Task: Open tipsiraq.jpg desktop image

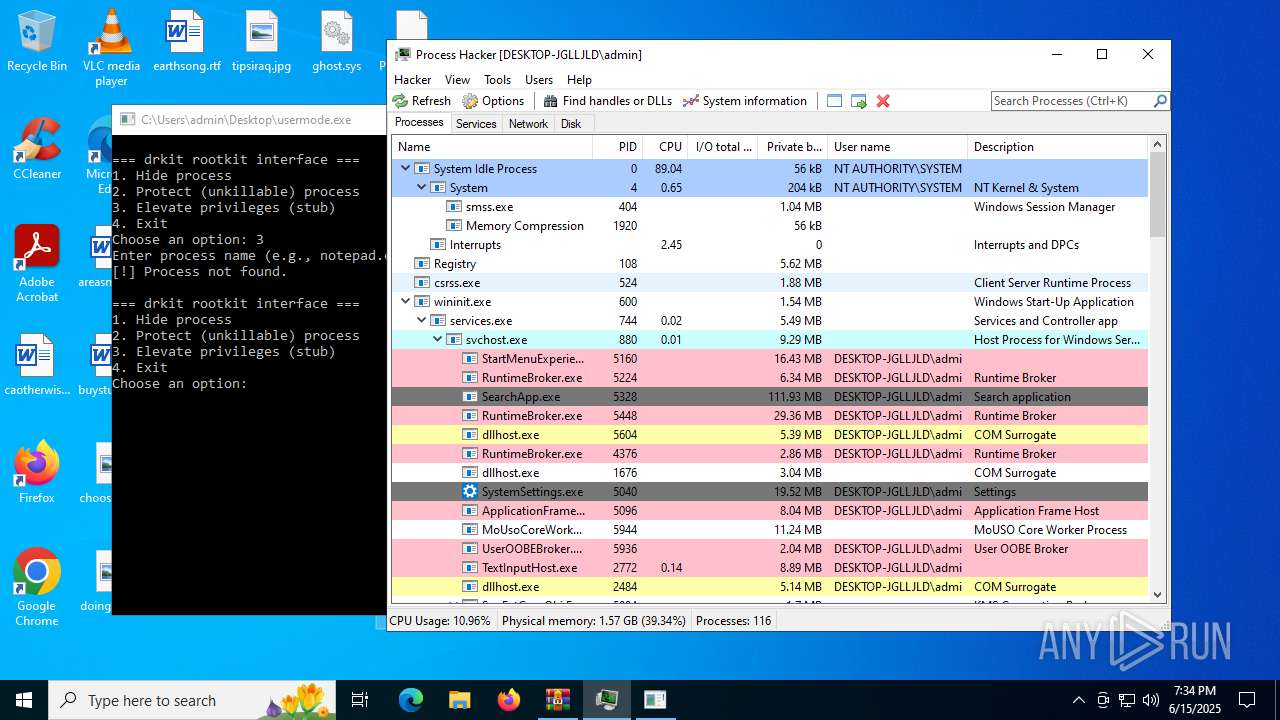Action: [261, 40]
